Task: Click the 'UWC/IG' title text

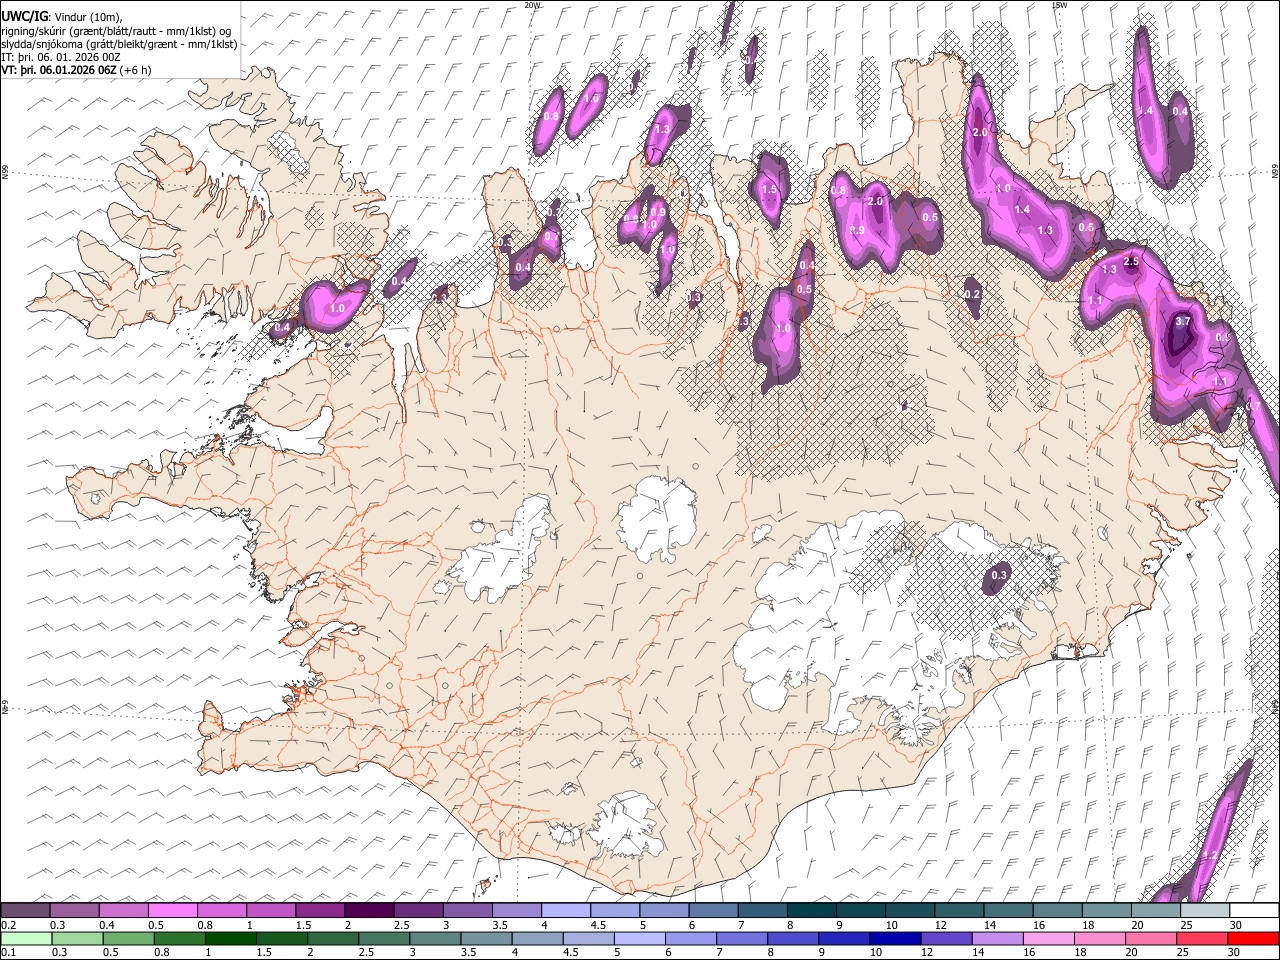Action: 24,16
